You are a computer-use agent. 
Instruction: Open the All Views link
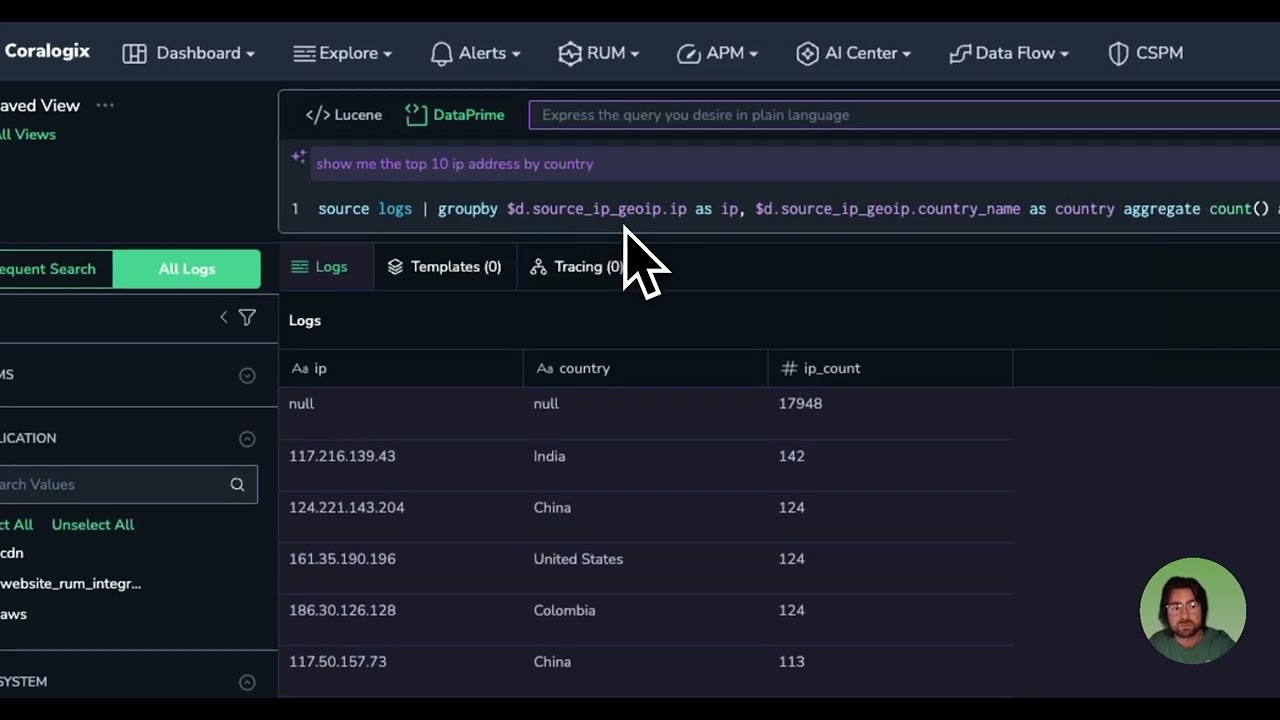coord(28,134)
